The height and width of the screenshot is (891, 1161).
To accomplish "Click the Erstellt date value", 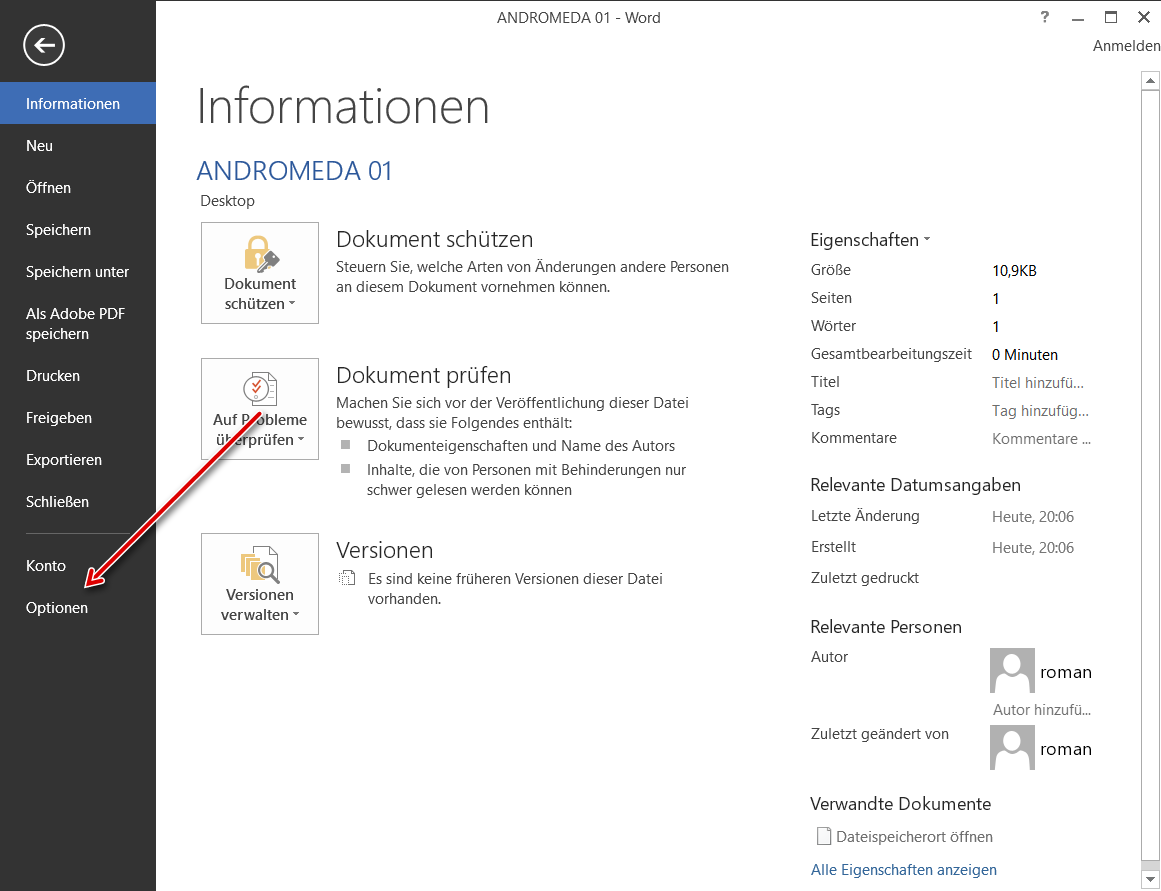I will pyautogui.click(x=1033, y=548).
